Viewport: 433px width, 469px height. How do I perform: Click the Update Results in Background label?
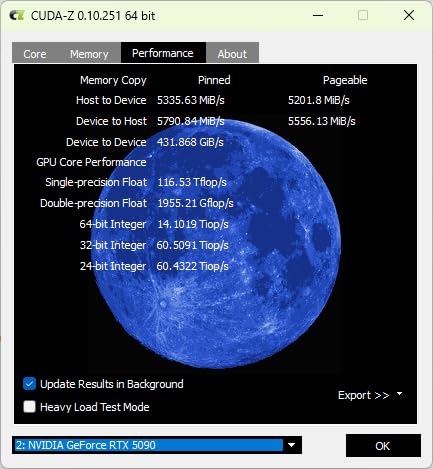112,384
